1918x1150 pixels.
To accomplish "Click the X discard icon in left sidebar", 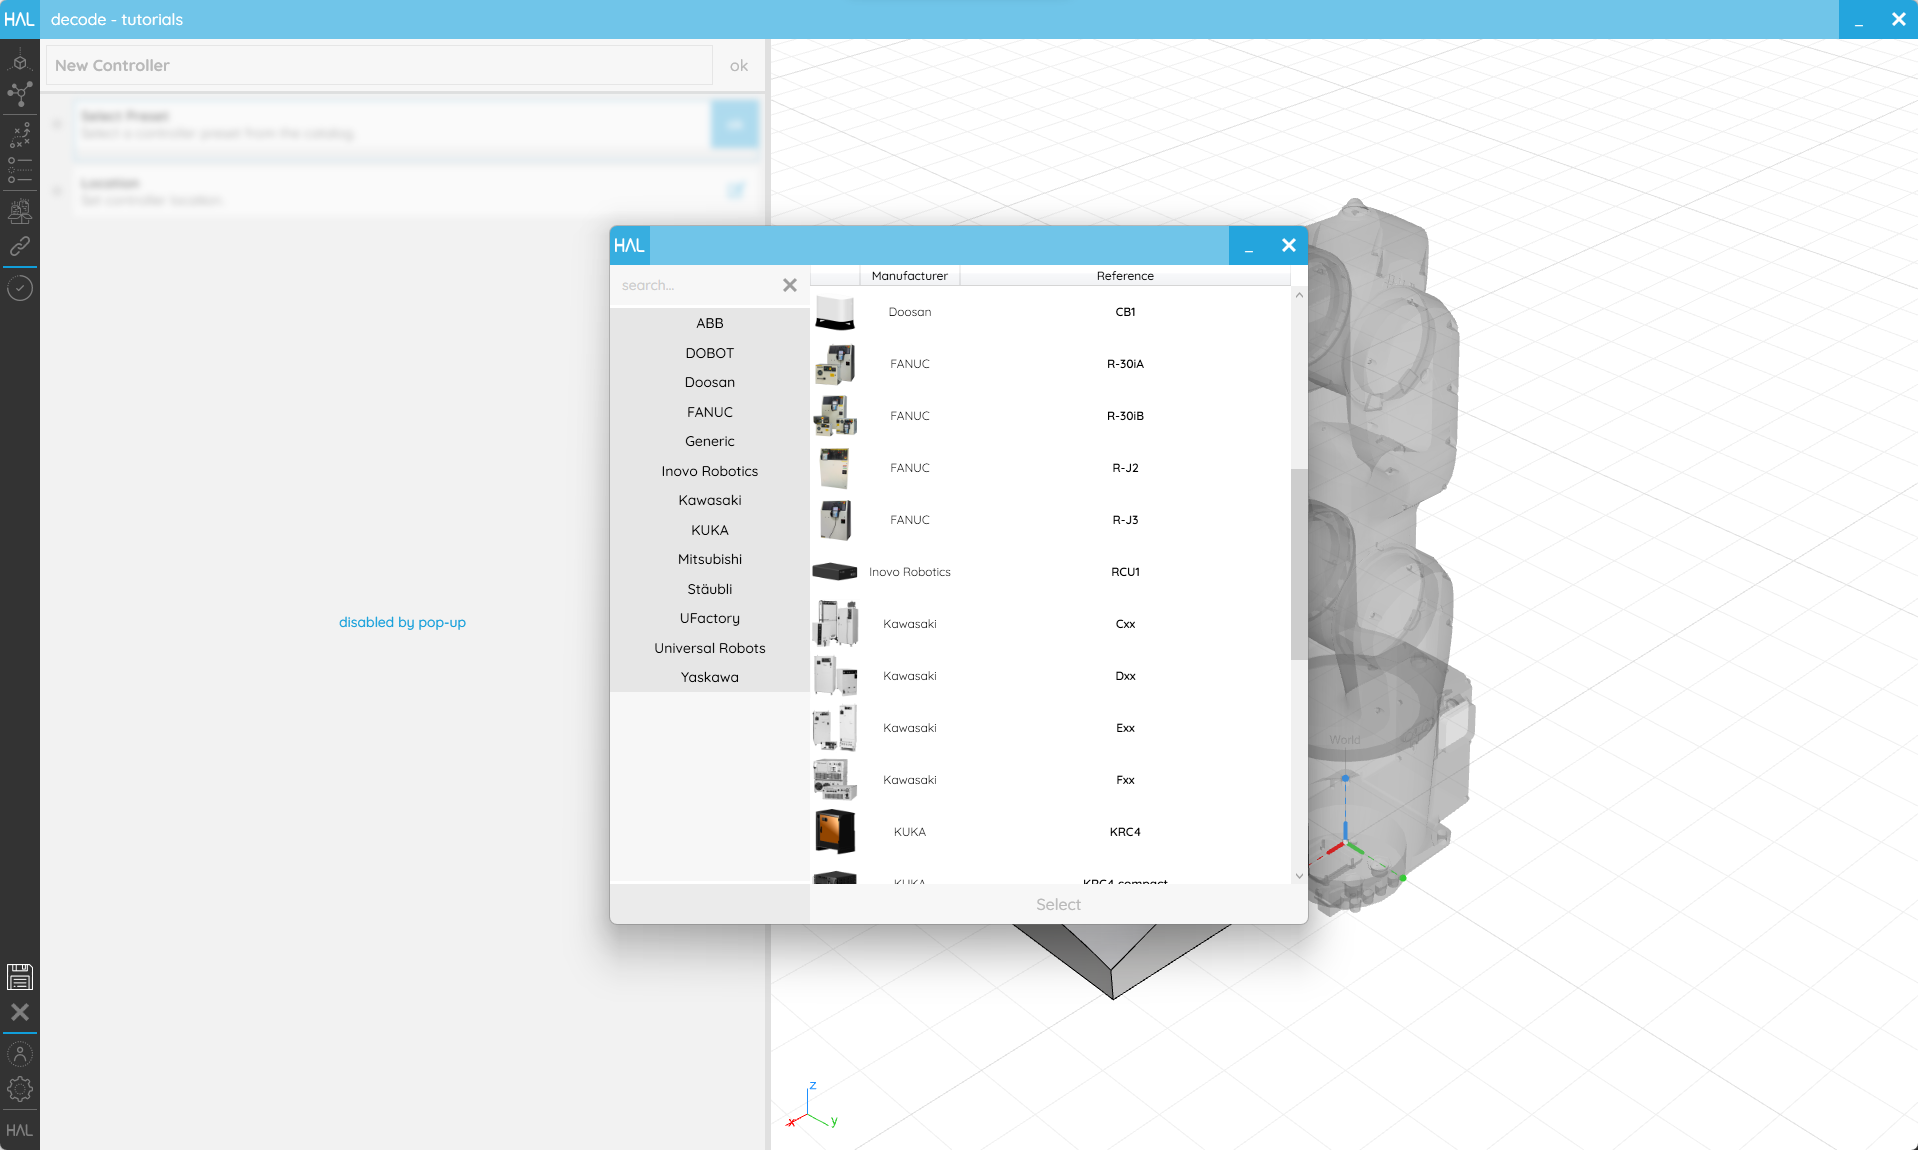I will pos(20,1012).
